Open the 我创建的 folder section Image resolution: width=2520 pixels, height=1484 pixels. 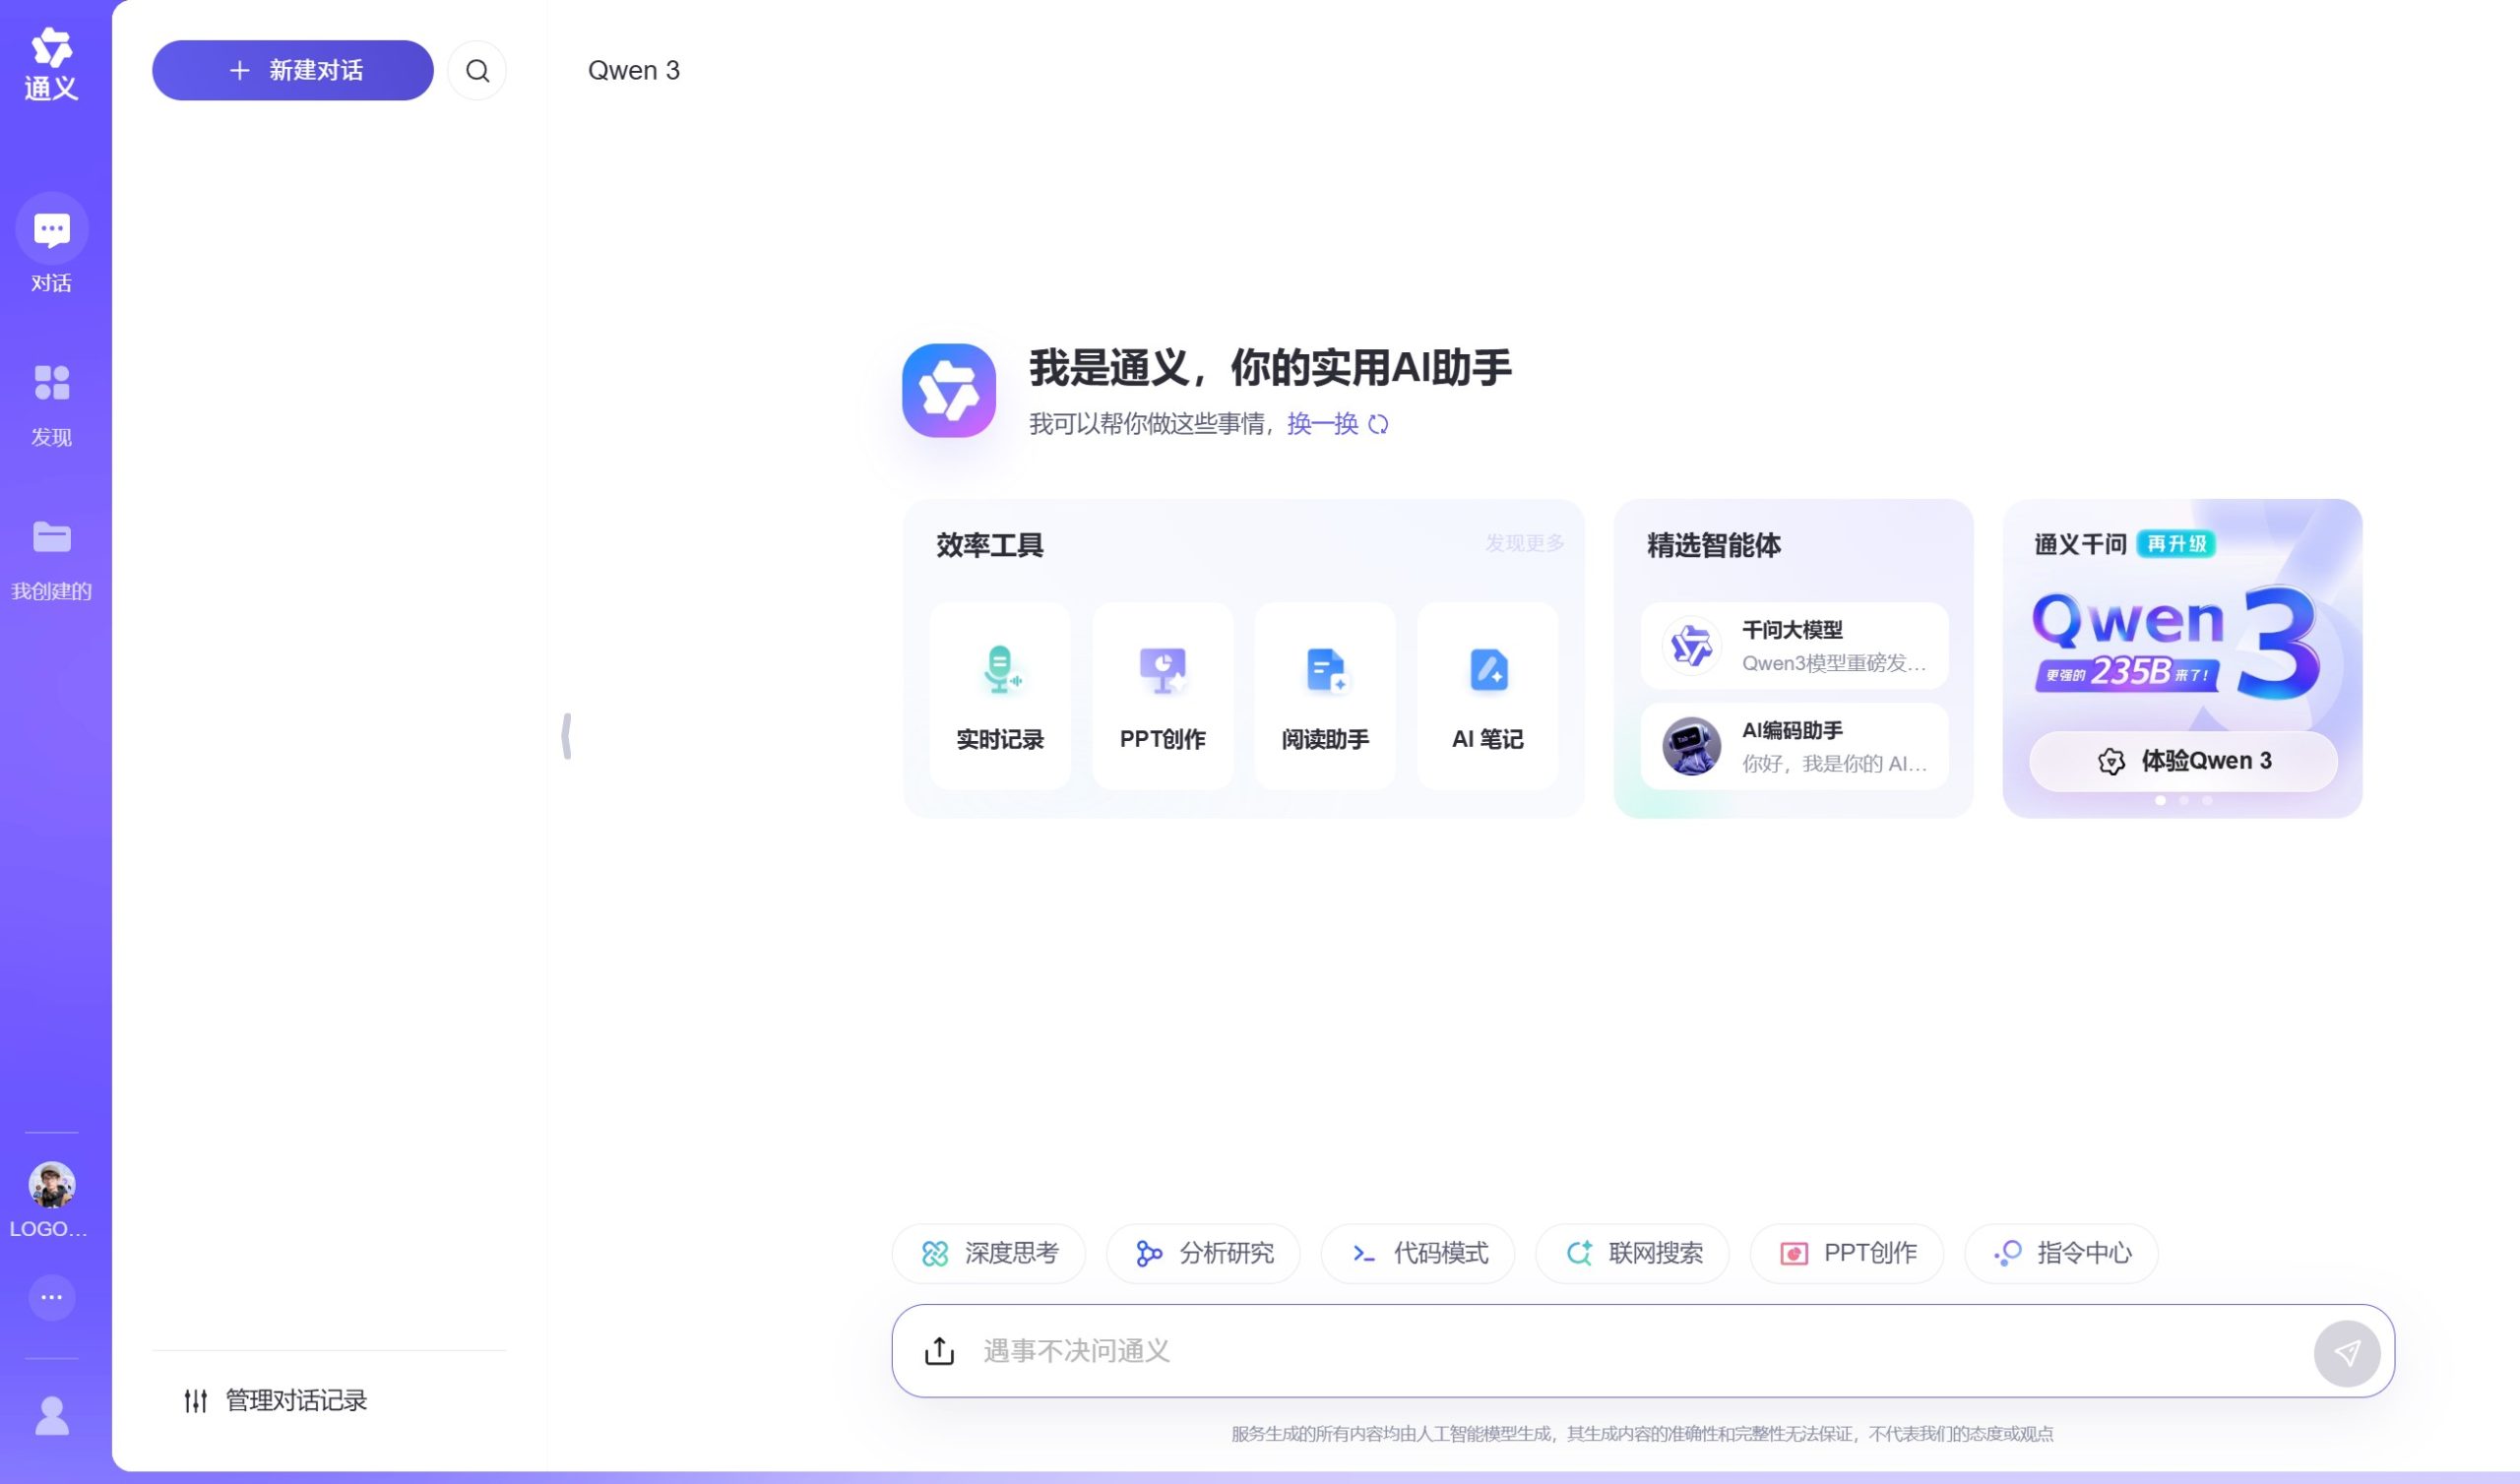click(x=51, y=561)
